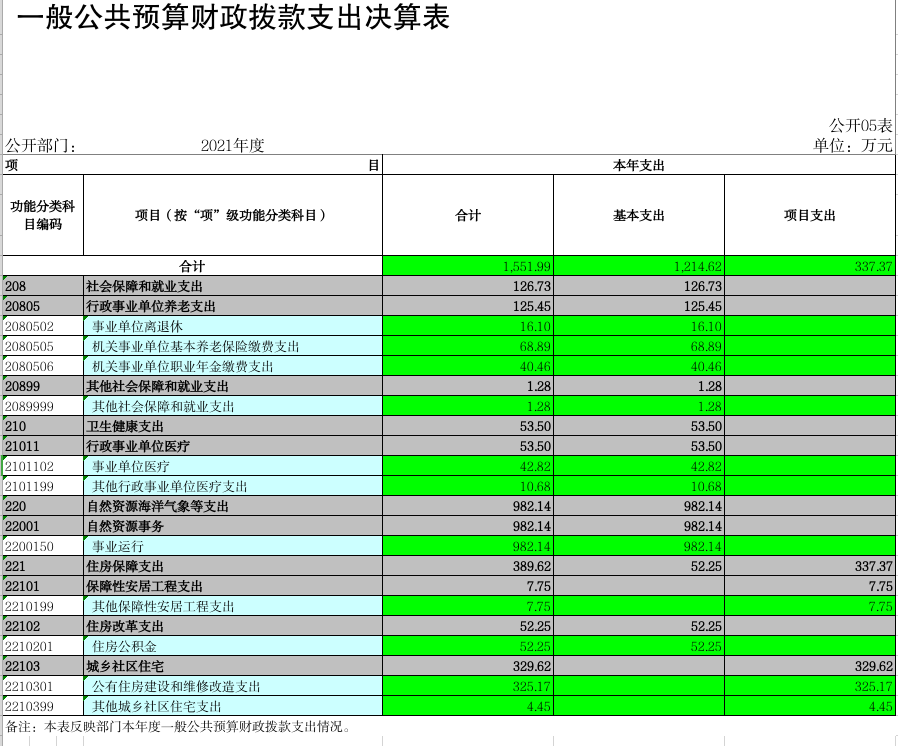Click the 社会保障和就业支出 cell
The height and width of the screenshot is (746, 898).
(233, 286)
